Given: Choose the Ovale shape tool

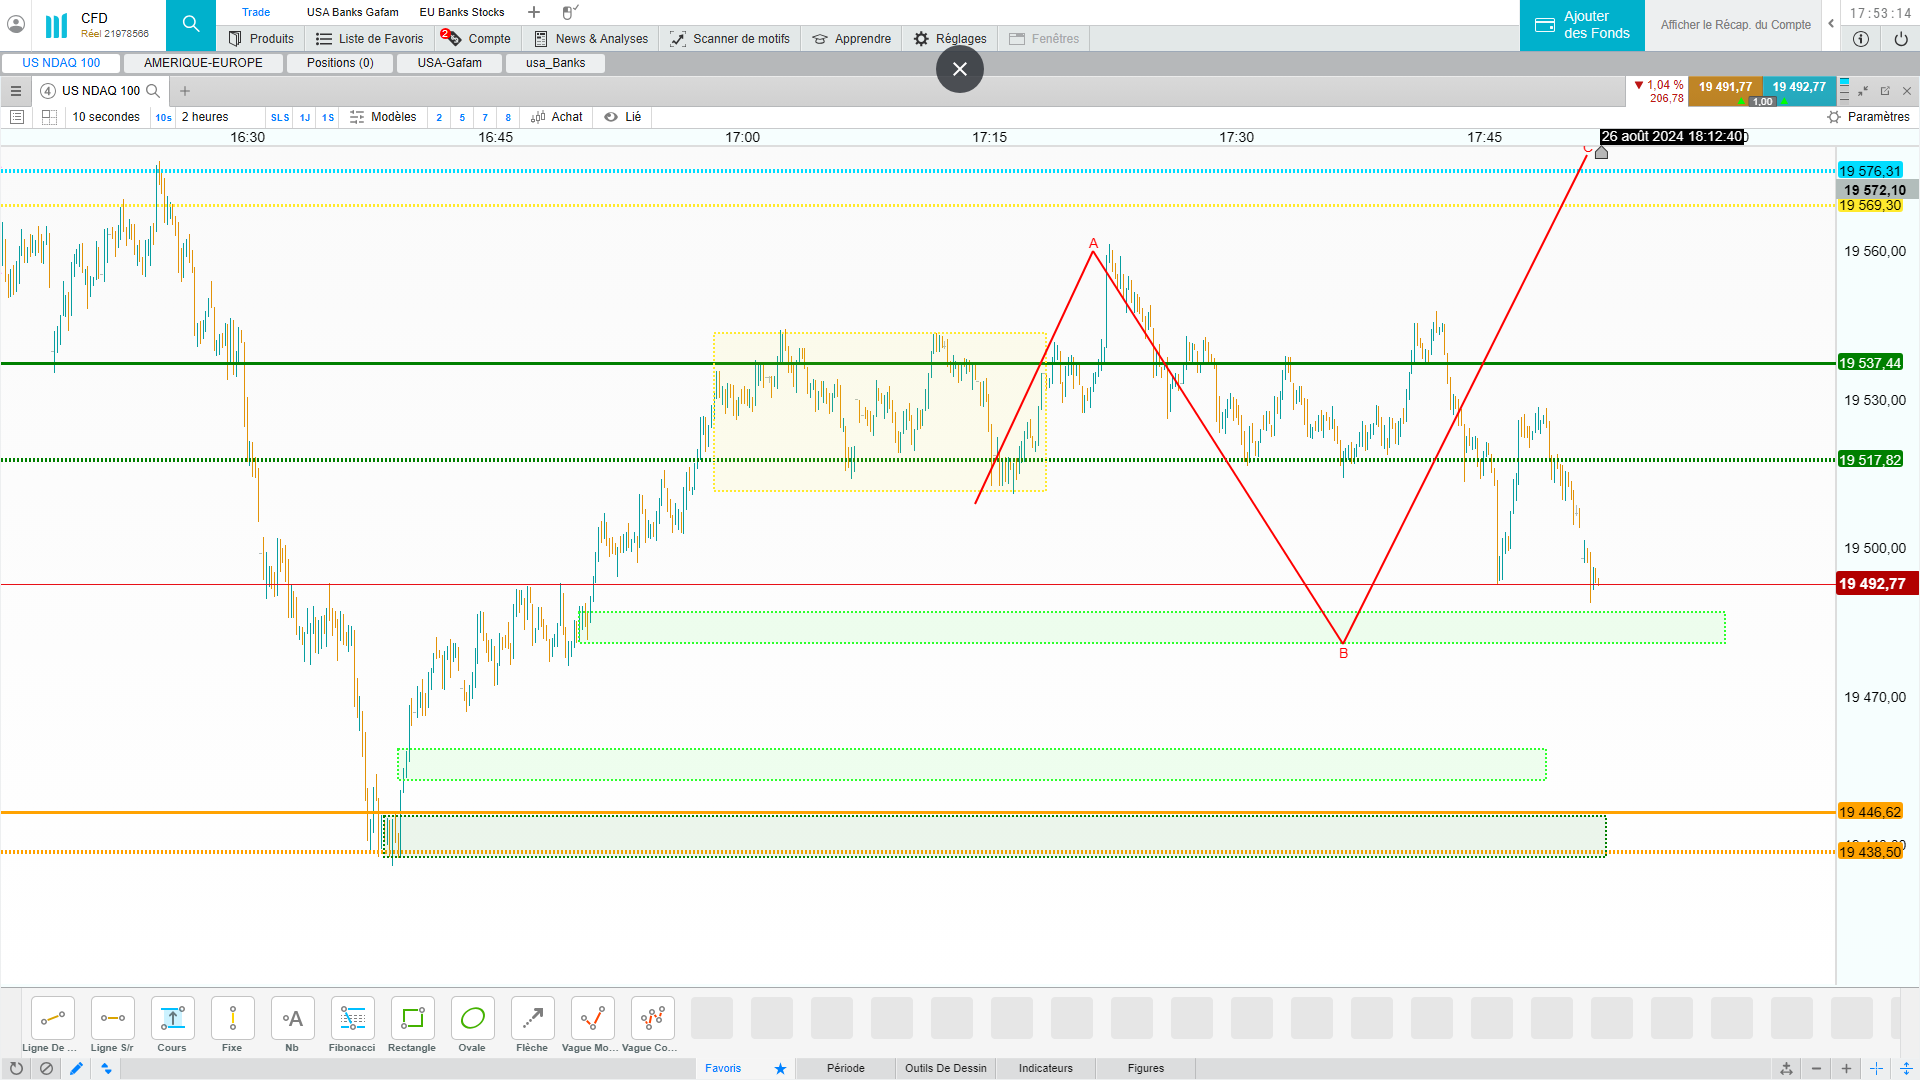Looking at the screenshot, I should (x=472, y=1019).
